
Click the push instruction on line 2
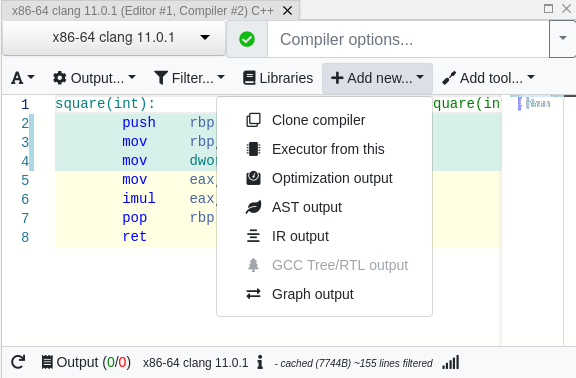coord(139,122)
